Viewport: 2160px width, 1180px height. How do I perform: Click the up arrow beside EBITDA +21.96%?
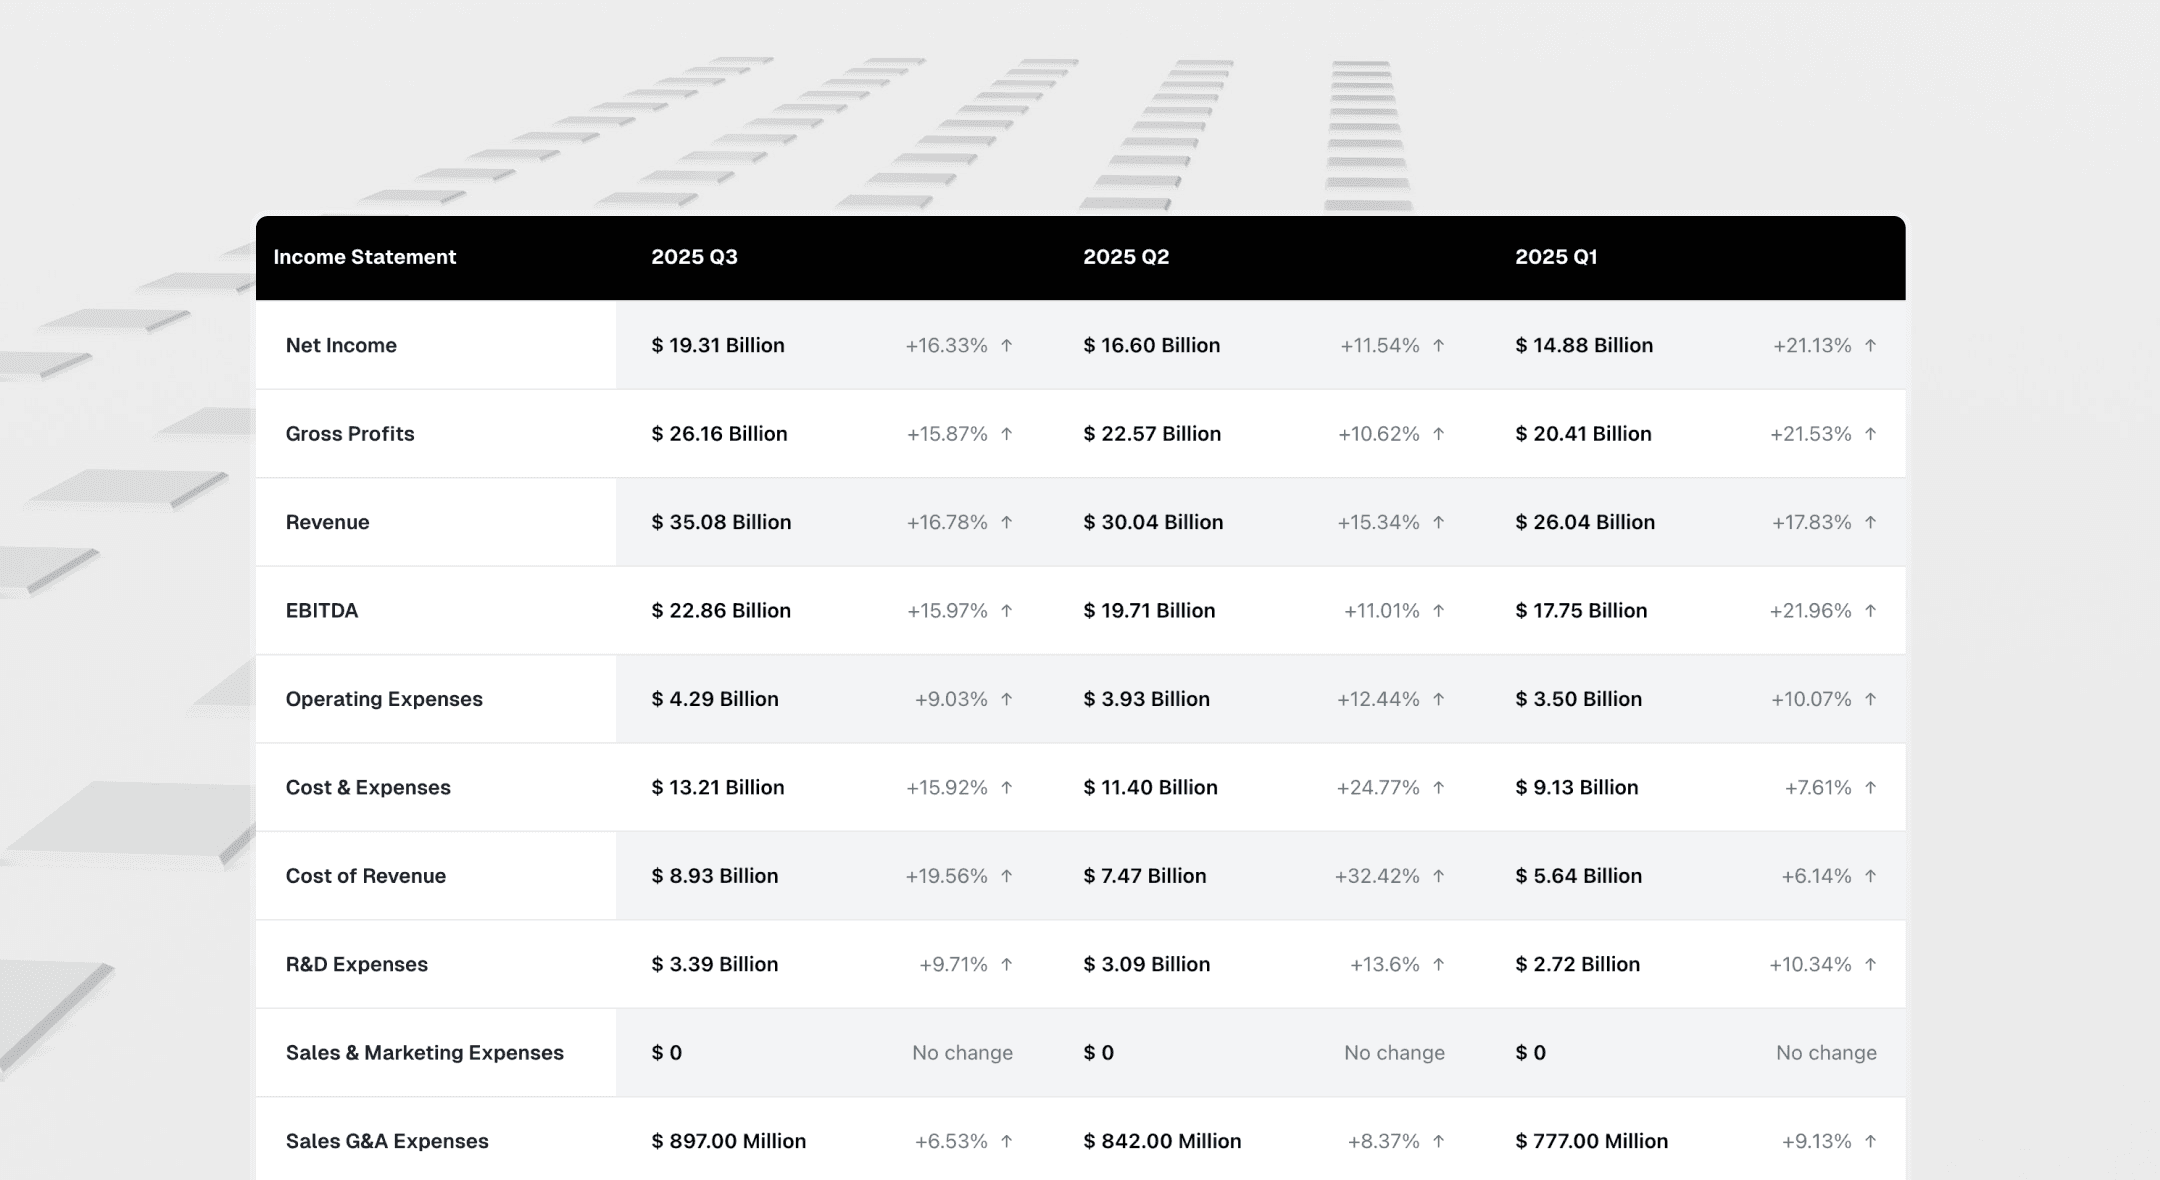click(1871, 611)
